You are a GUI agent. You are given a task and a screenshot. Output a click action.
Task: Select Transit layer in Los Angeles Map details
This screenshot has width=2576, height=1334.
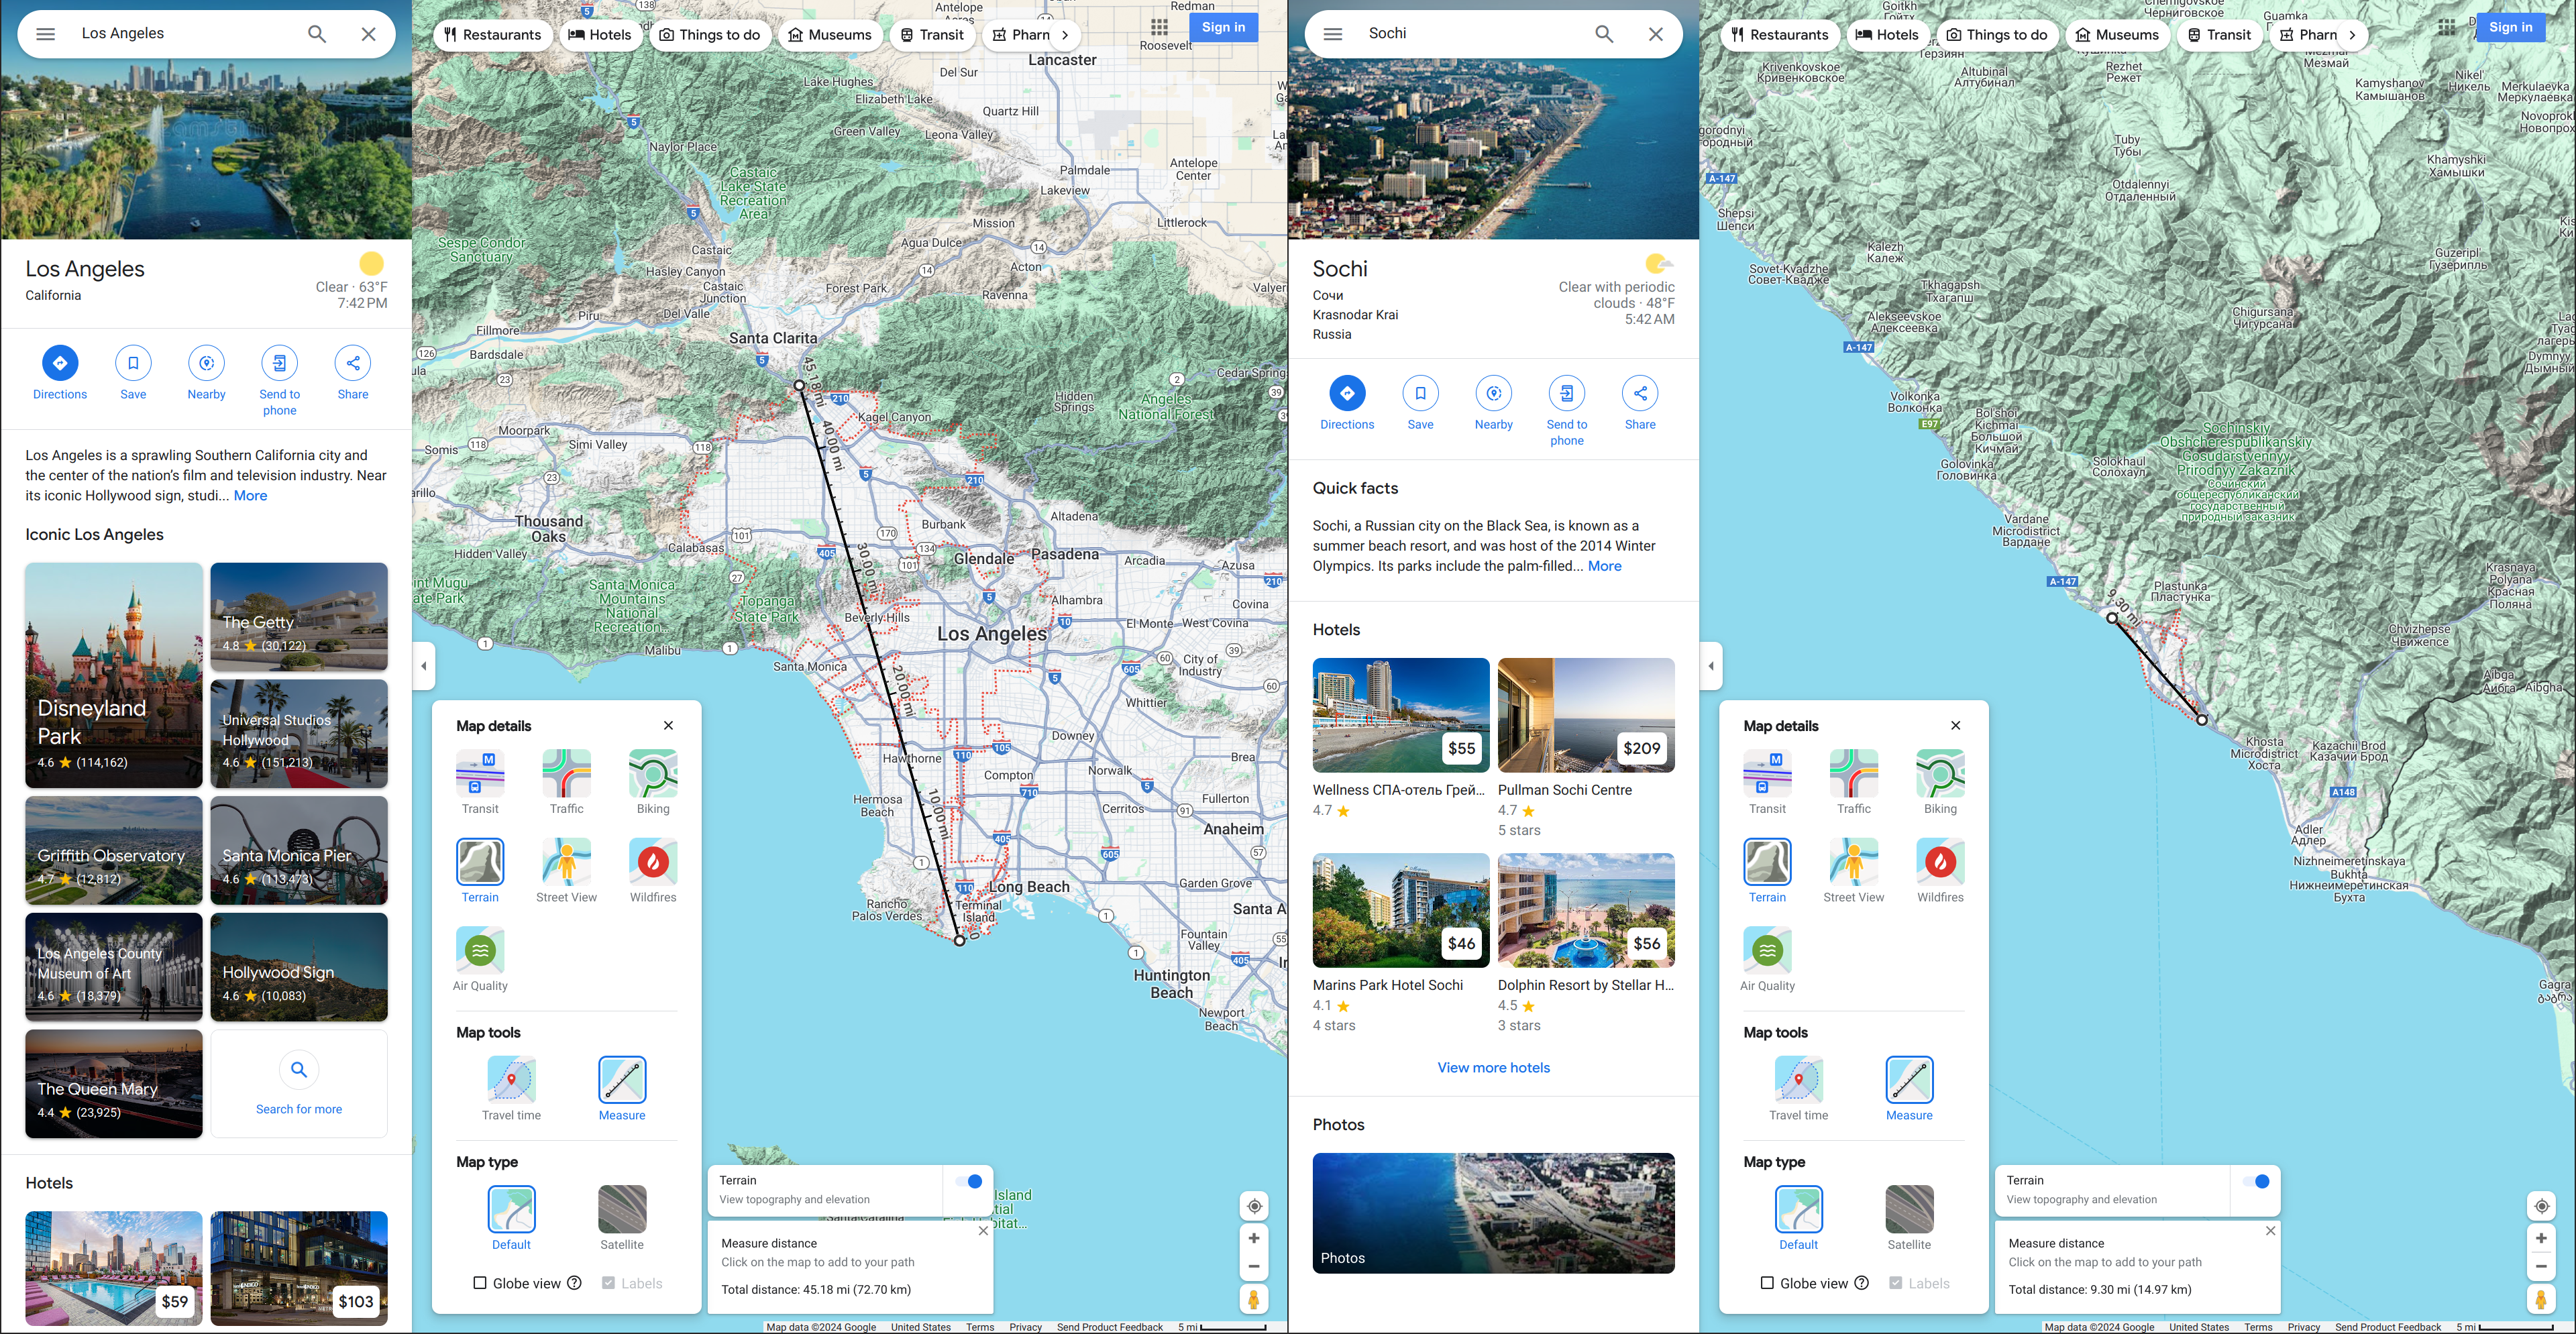point(480,782)
